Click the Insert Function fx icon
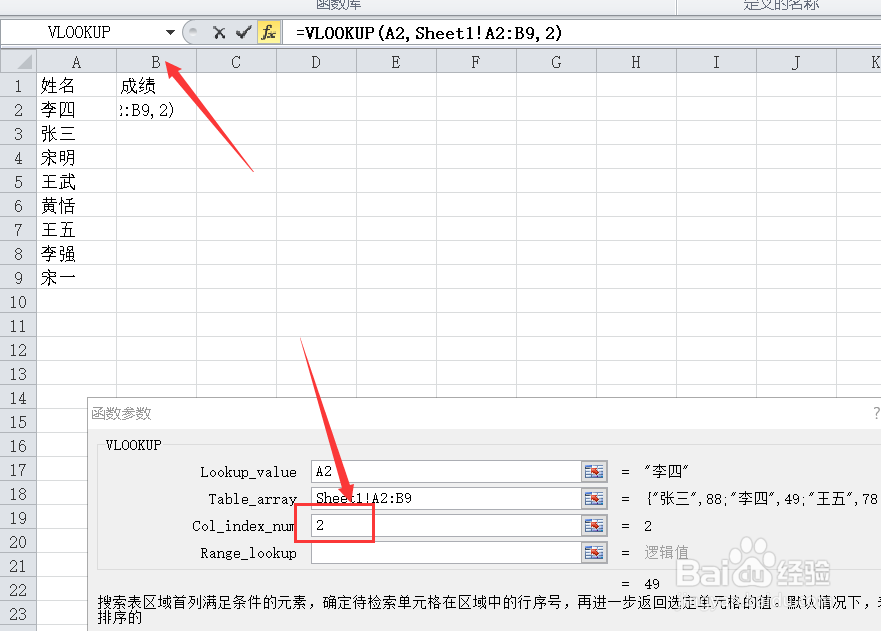Screen dimensions: 881x631 pos(267,32)
